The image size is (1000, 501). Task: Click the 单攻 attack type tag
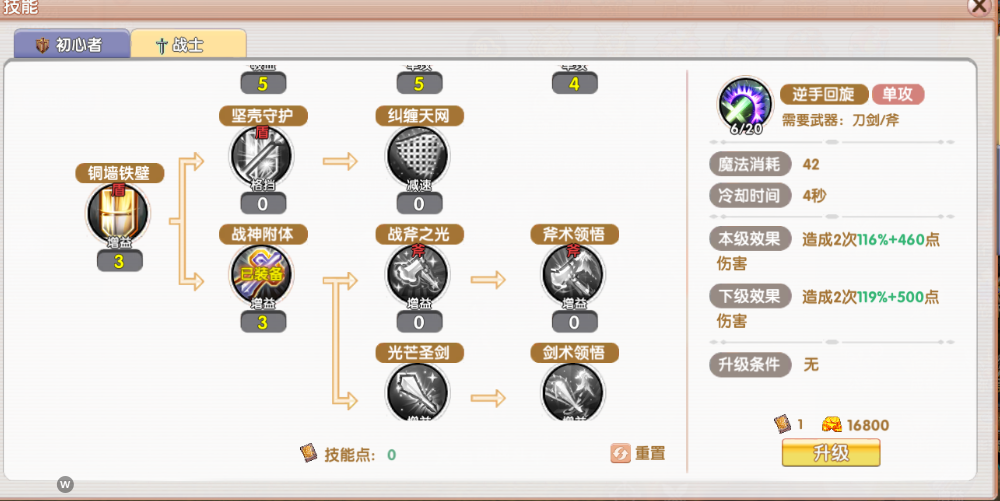(898, 94)
